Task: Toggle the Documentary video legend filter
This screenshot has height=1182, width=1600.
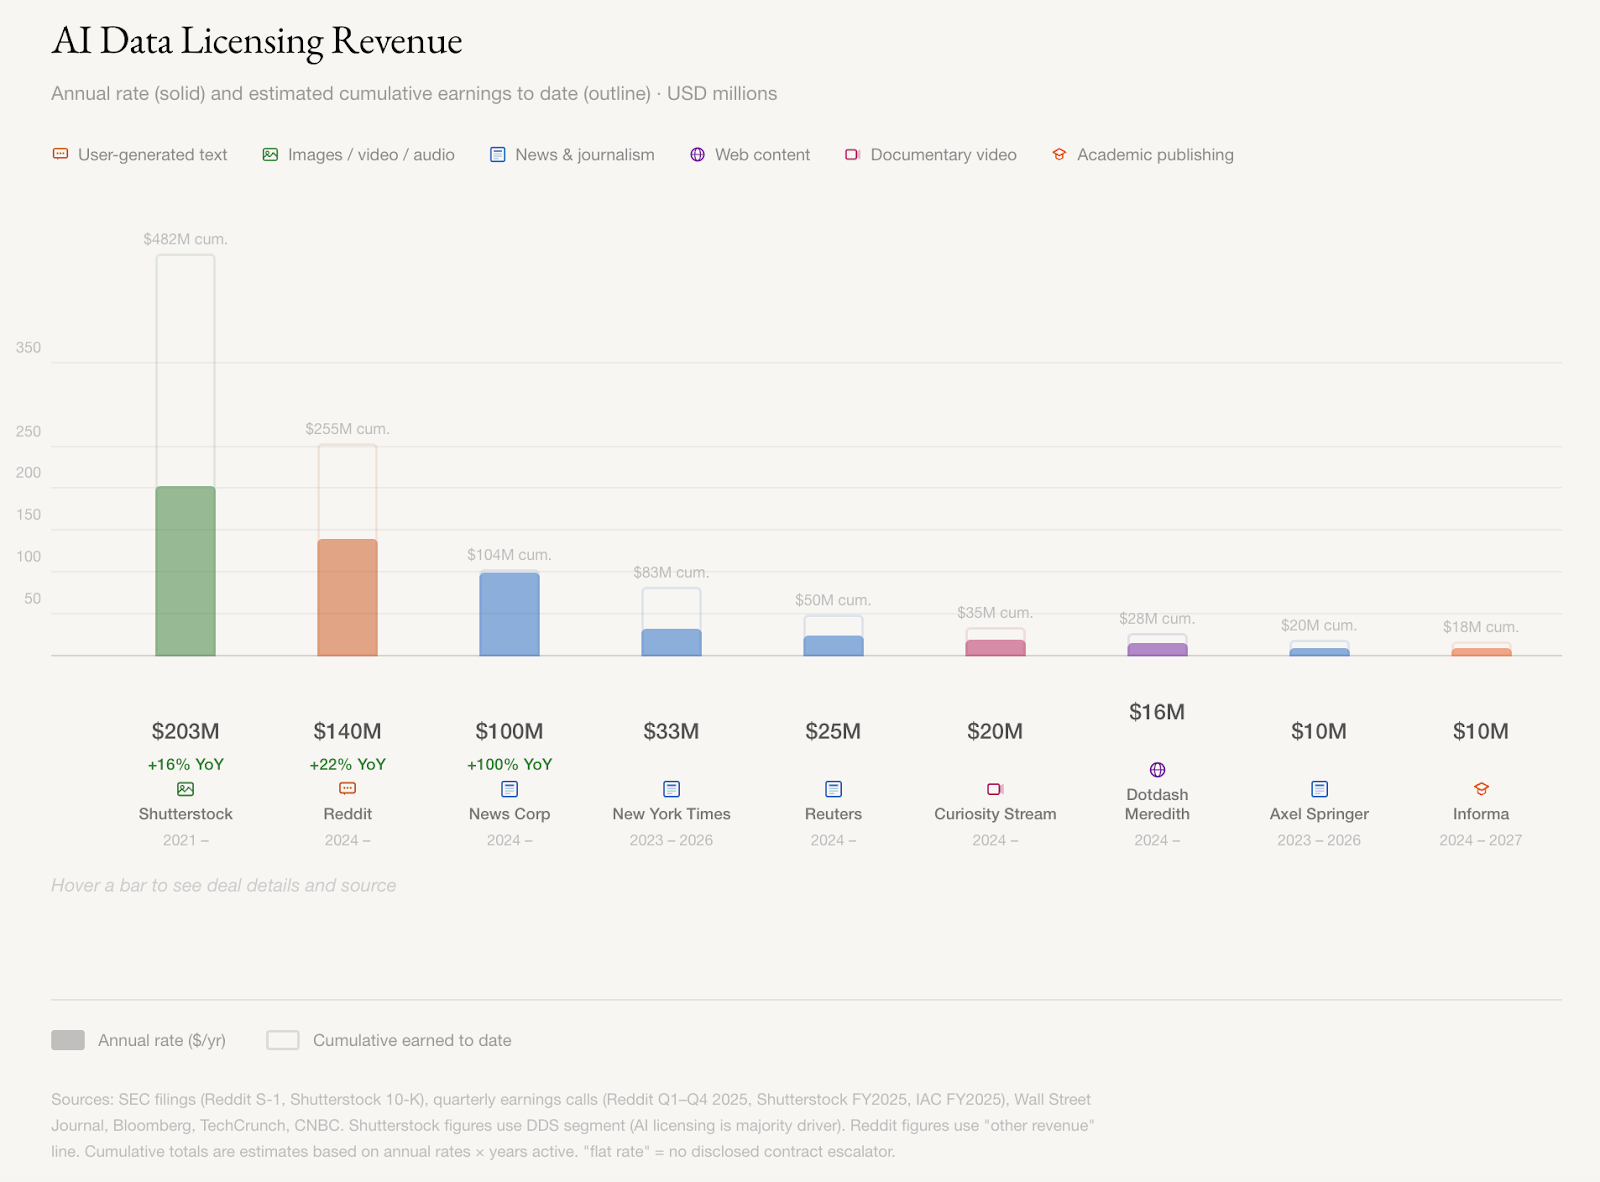Action: coord(931,154)
